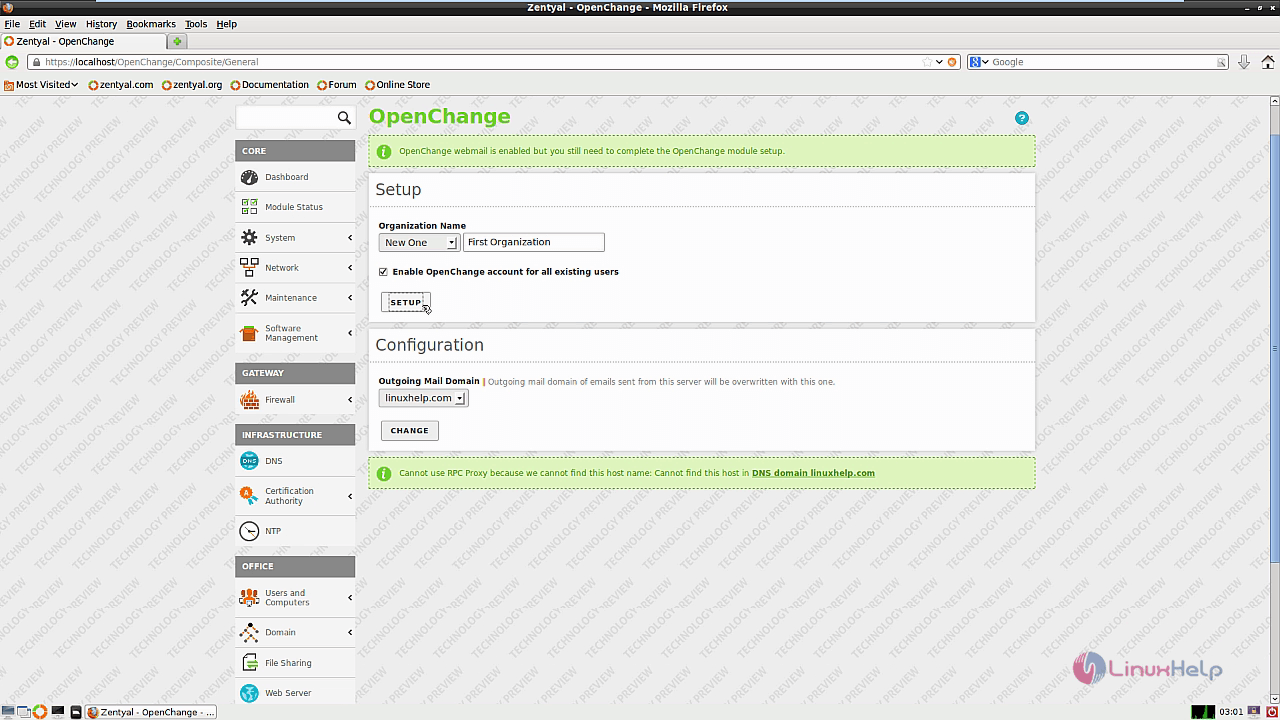This screenshot has height=720, width=1280.
Task: Toggle Enable OpenChange account for all users
Action: pyautogui.click(x=383, y=272)
